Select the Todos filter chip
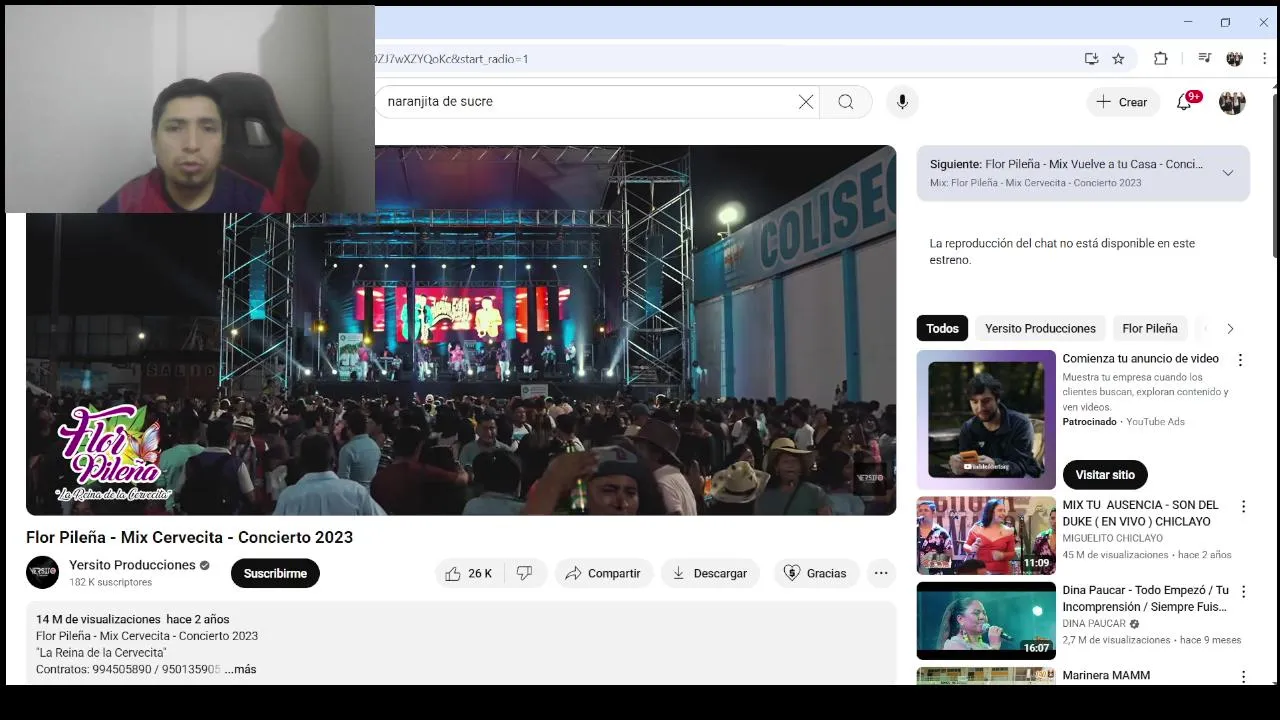 [x=942, y=328]
